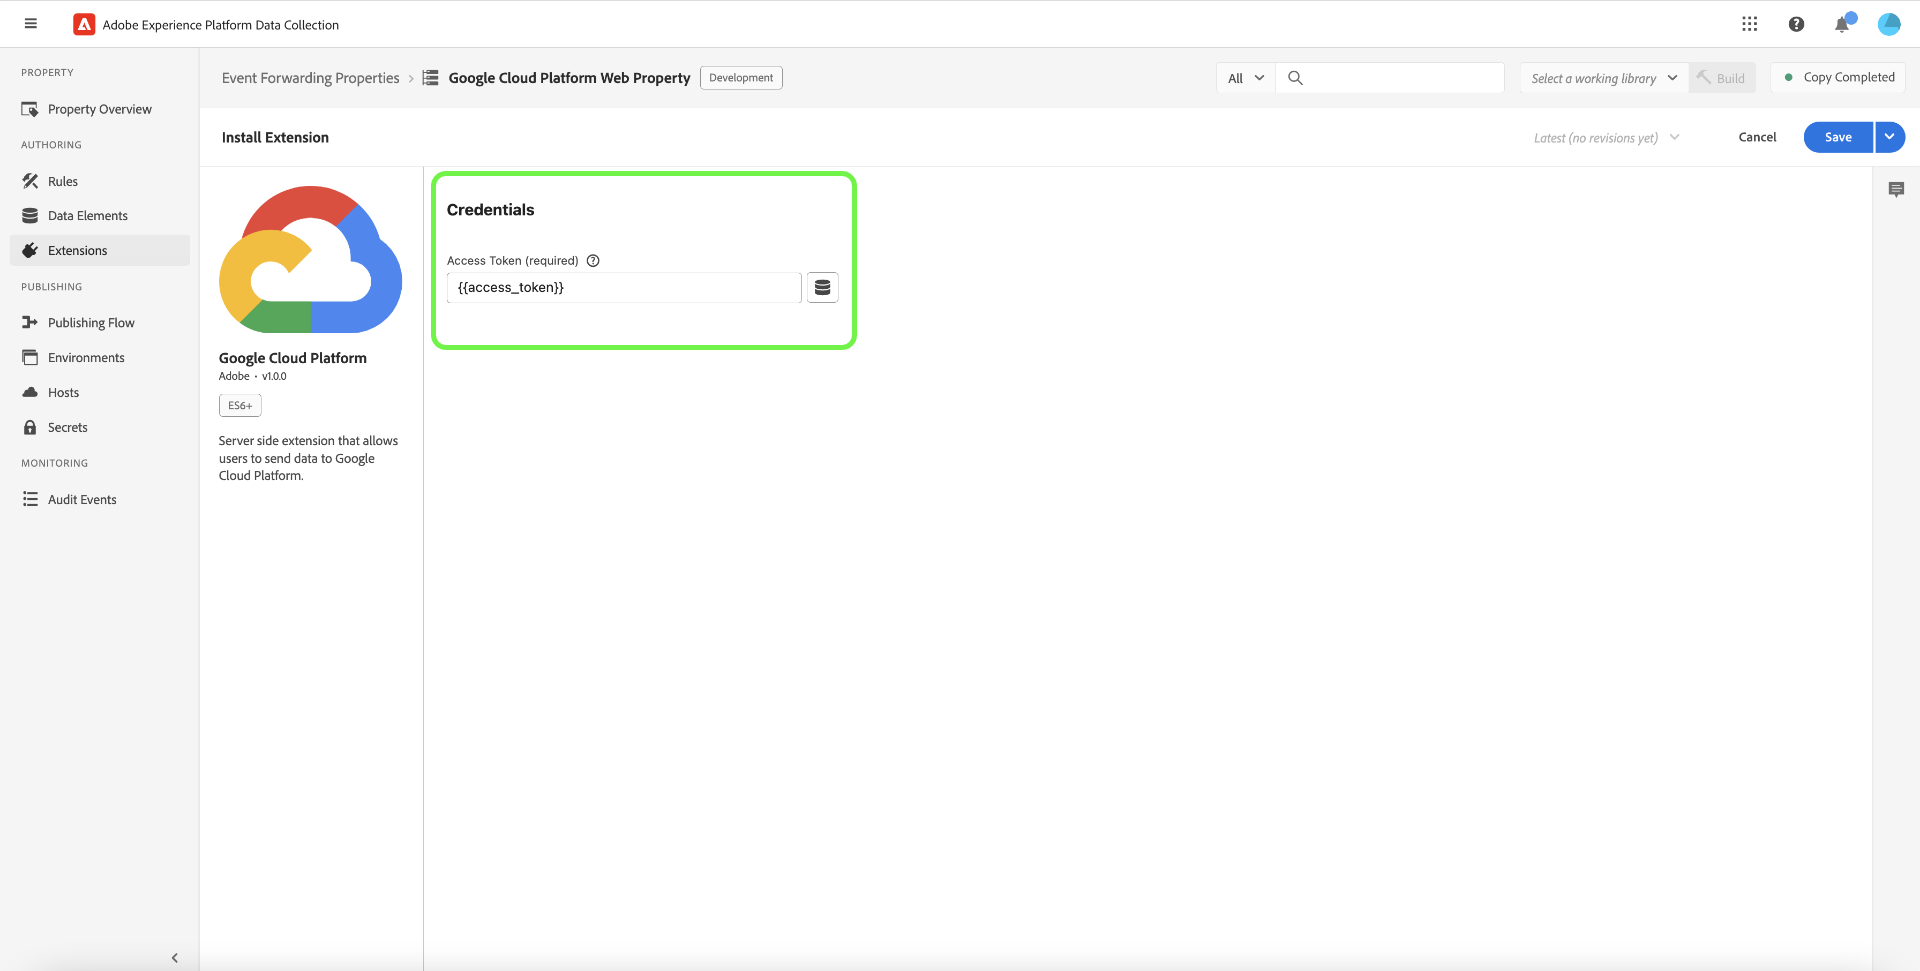
Task: Collapse the left sidebar
Action: click(175, 957)
